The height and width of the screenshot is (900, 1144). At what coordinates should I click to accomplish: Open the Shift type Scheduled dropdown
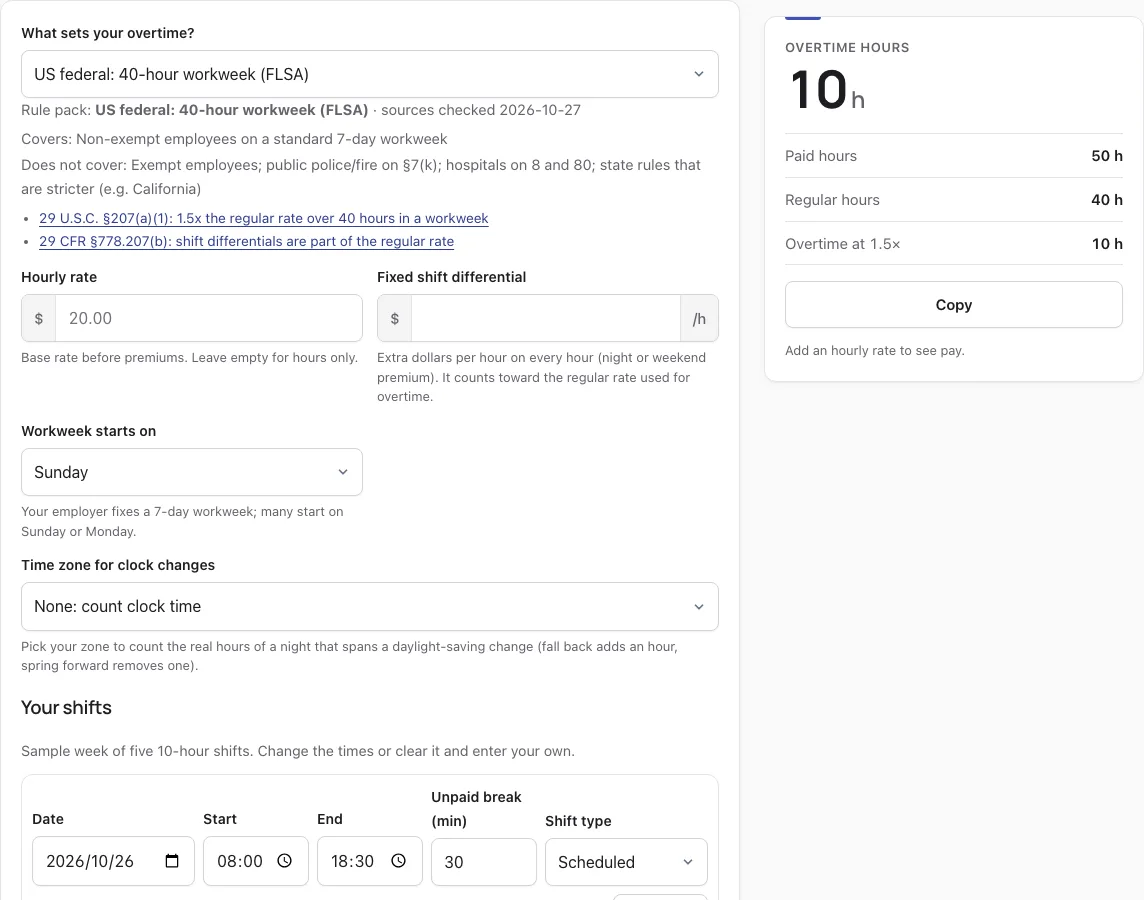[626, 862]
